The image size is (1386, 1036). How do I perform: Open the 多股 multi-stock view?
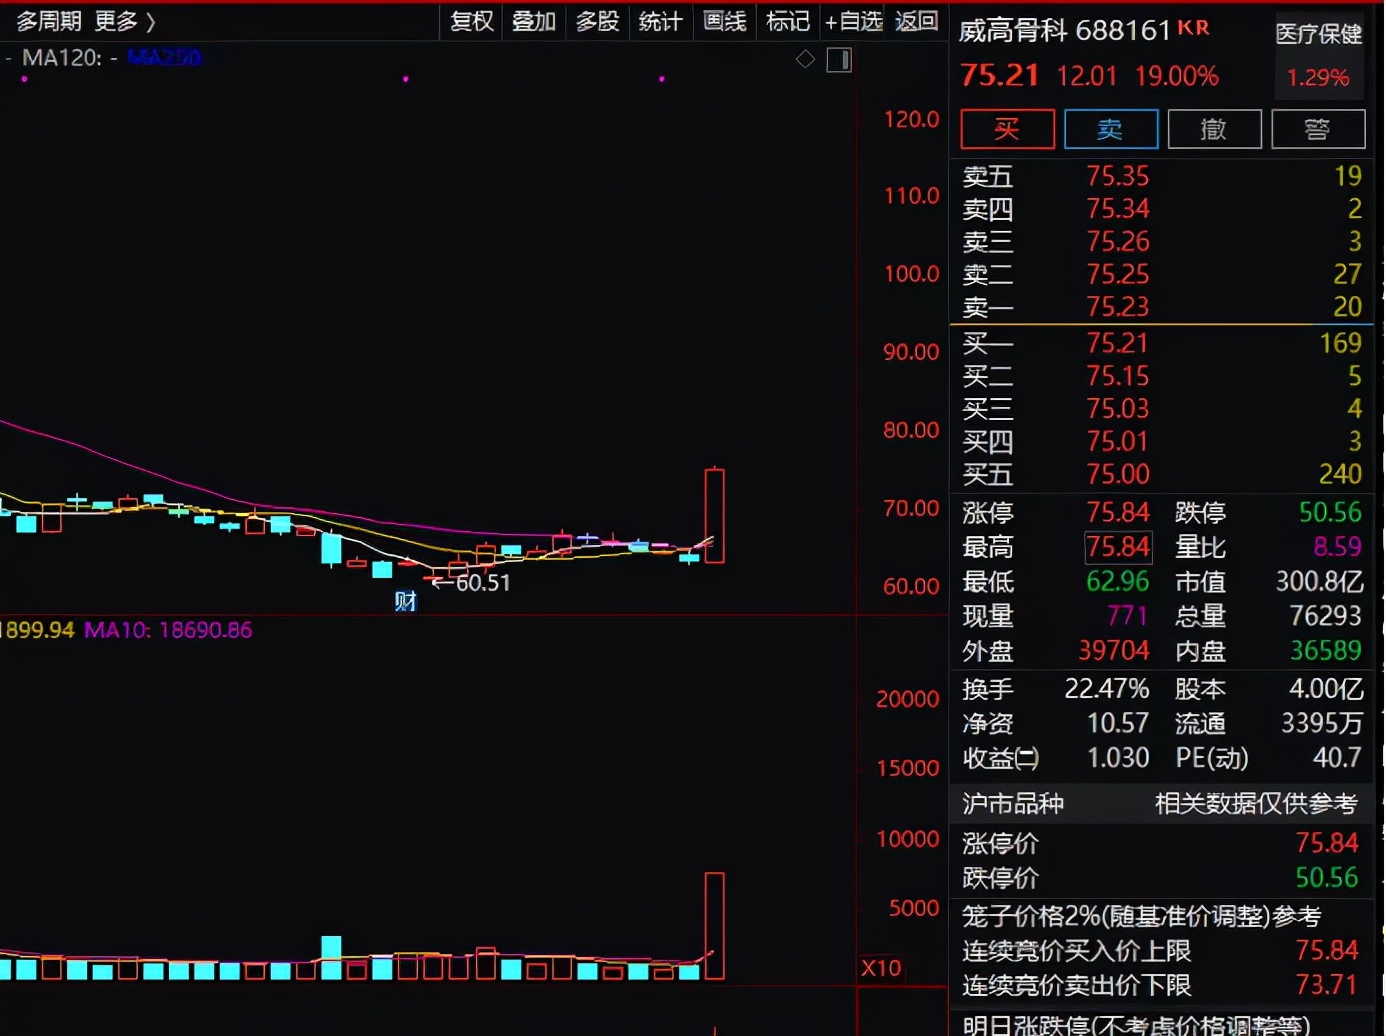tap(597, 21)
